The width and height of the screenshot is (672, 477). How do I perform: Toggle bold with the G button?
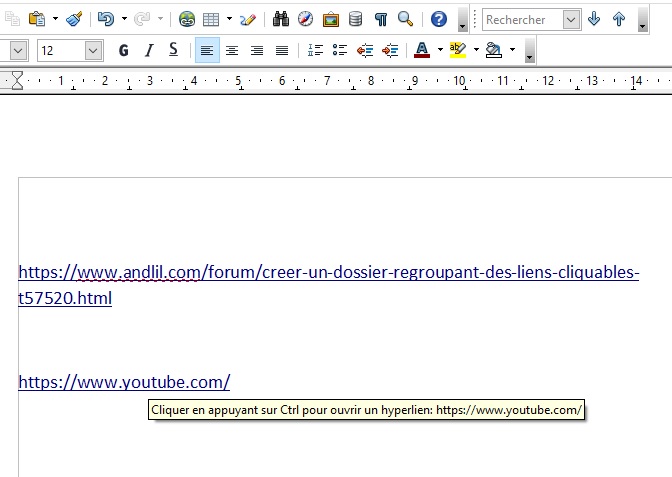click(123, 50)
